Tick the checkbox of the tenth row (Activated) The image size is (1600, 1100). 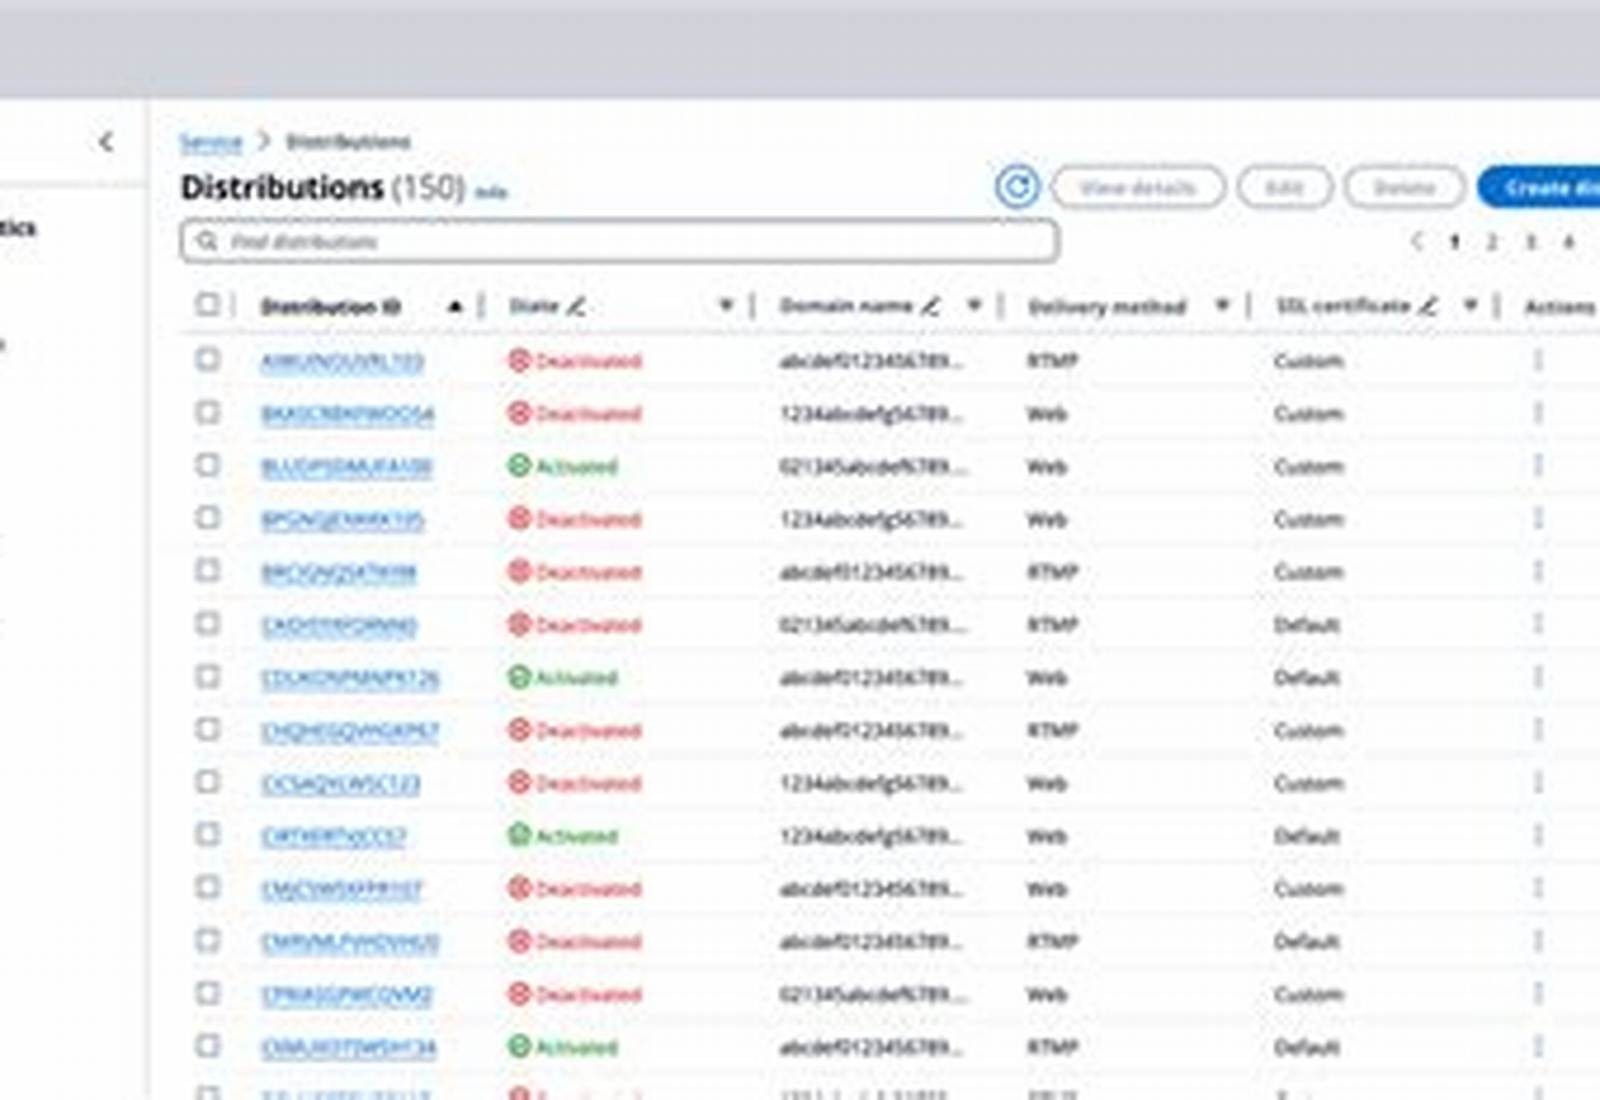[207, 834]
